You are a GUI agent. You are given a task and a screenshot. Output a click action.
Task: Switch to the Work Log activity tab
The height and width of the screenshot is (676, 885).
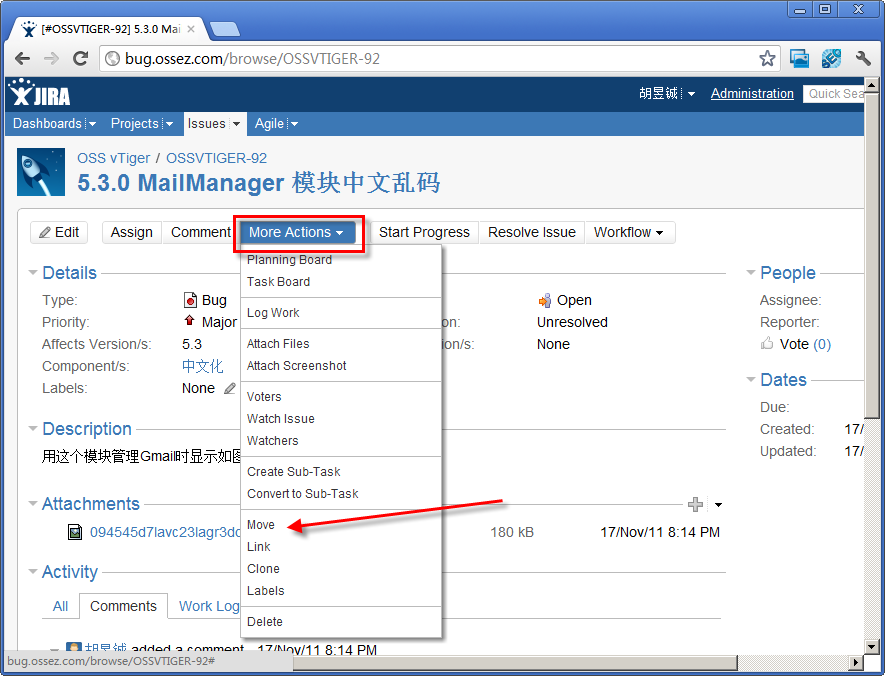point(208,607)
